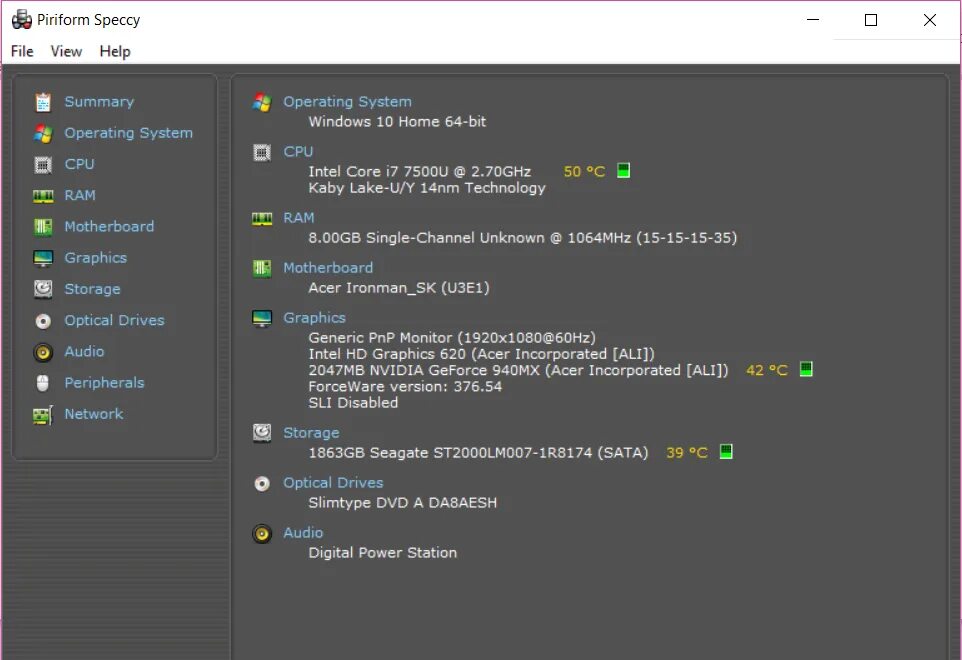
Task: Click the Motherboard icon in summary panel
Action: click(x=262, y=268)
